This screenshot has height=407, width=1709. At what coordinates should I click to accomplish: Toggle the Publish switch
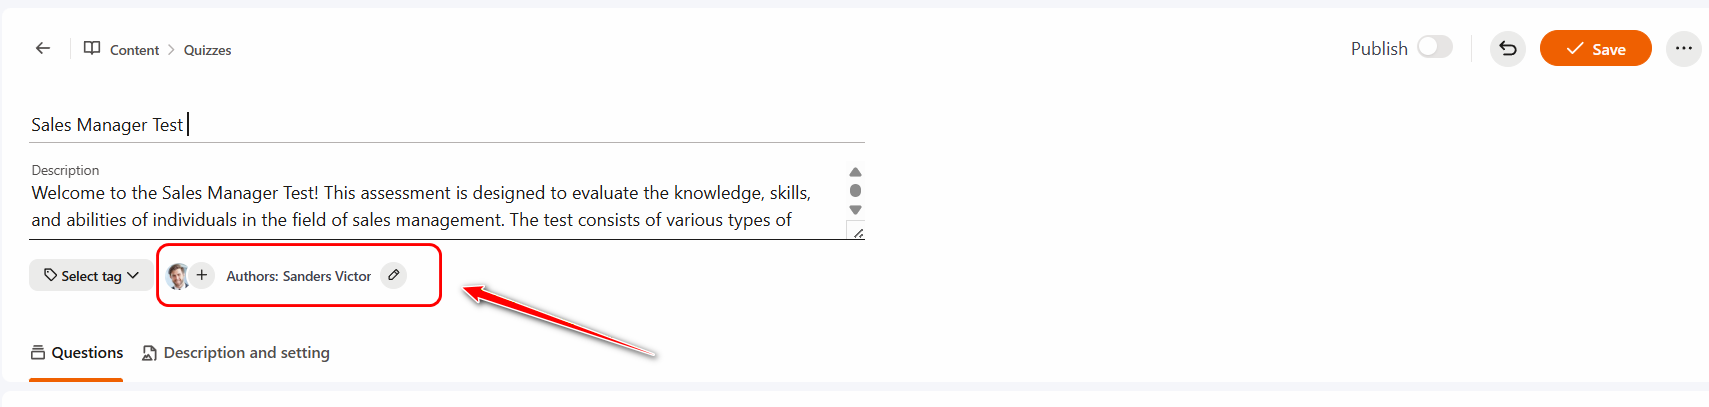coord(1435,48)
